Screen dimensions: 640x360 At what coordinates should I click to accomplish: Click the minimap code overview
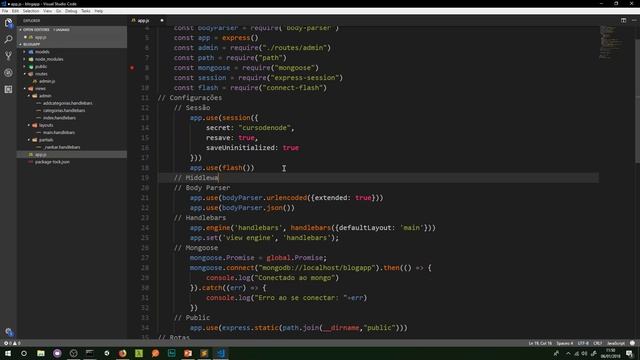[x=611, y=42]
